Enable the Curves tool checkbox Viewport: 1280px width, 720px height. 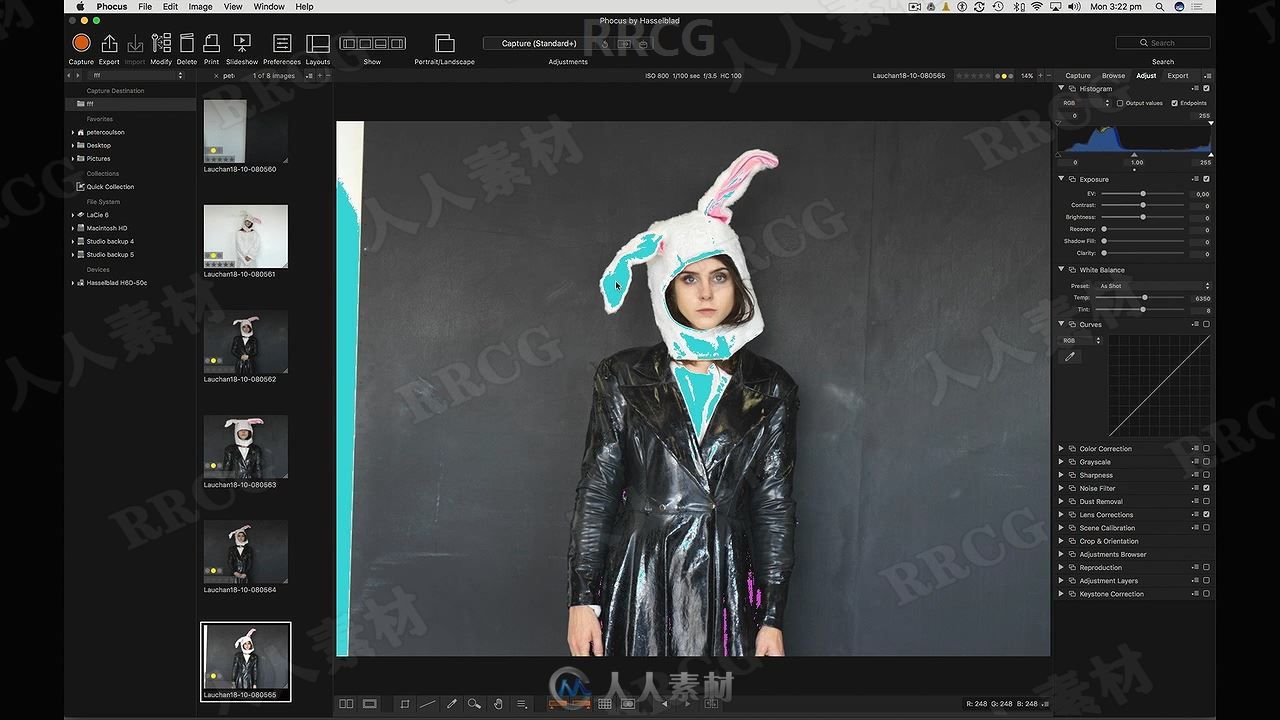[x=1206, y=324]
